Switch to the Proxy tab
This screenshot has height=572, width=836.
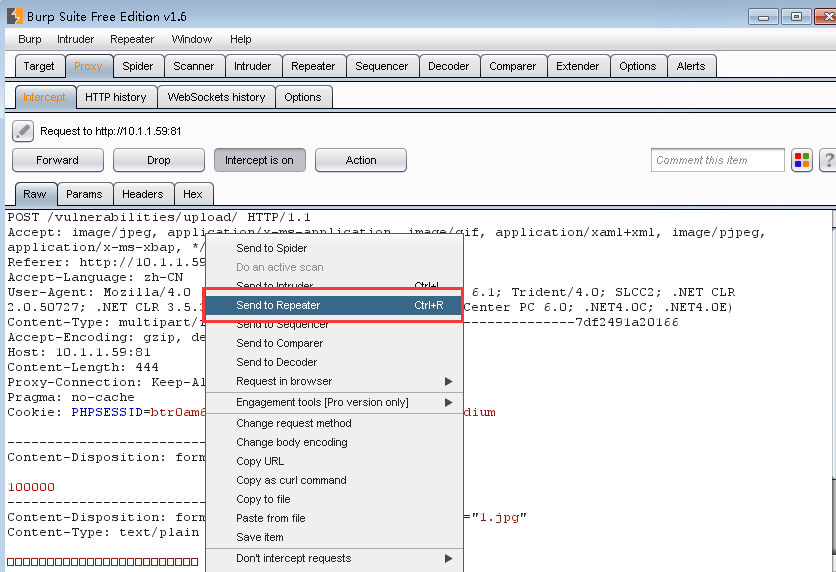[89, 66]
